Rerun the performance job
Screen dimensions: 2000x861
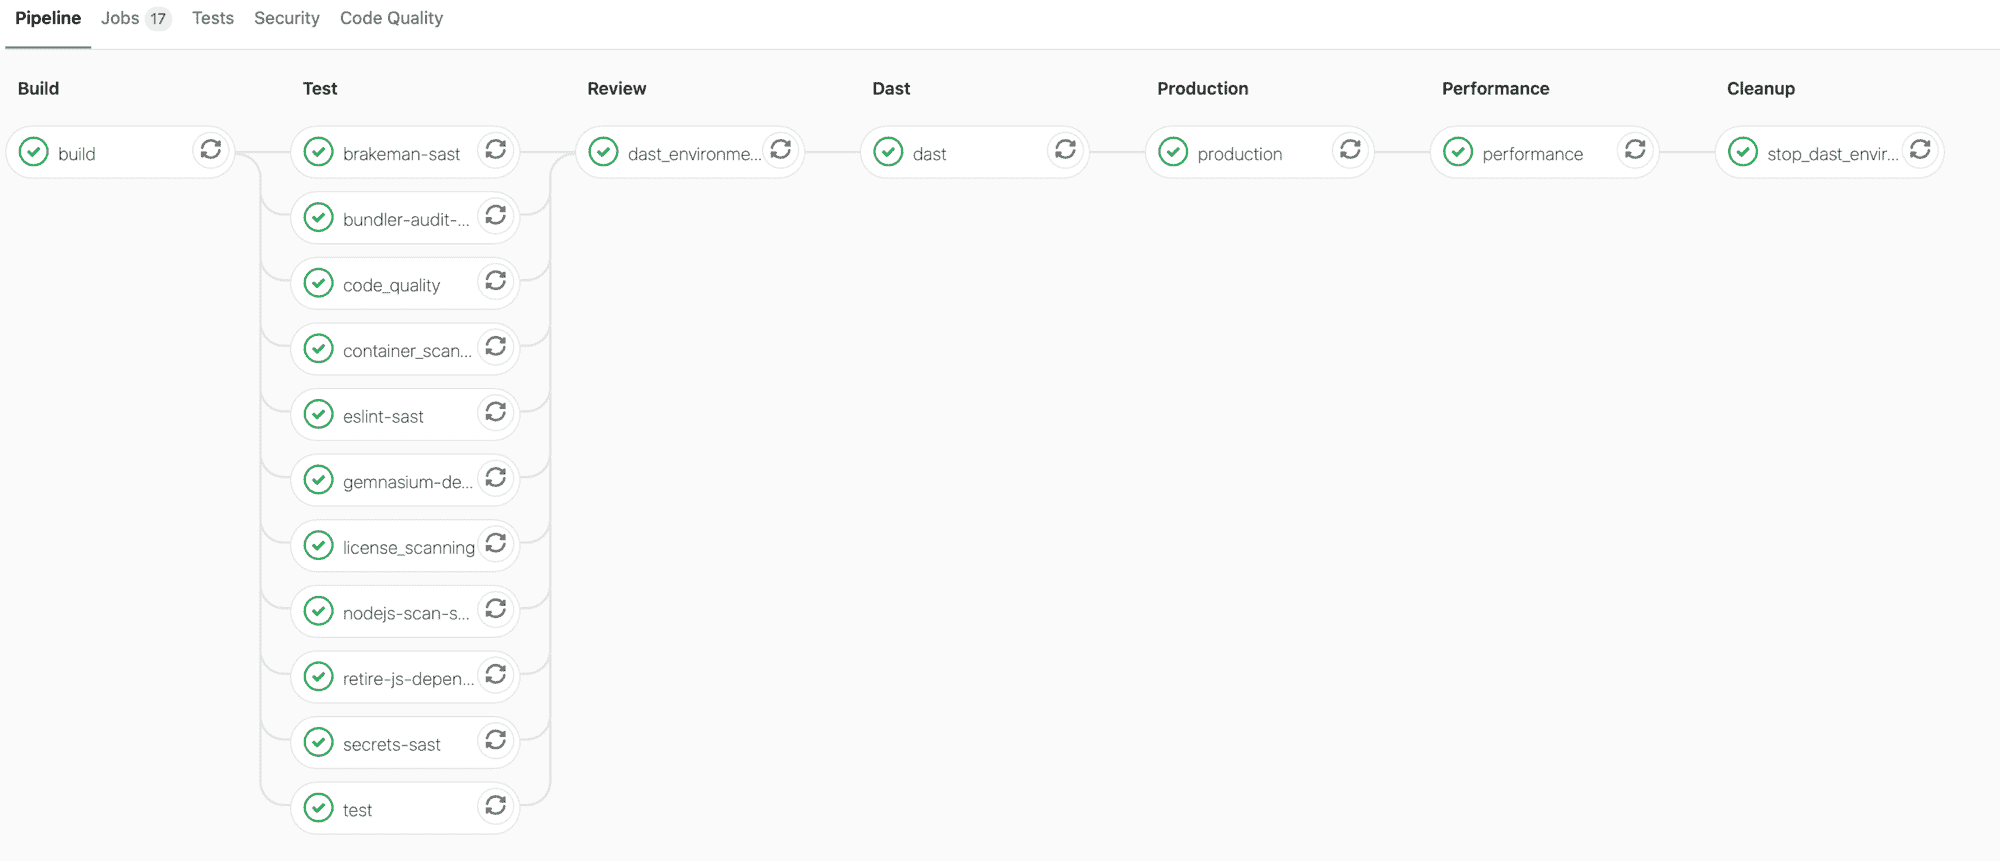[1635, 150]
